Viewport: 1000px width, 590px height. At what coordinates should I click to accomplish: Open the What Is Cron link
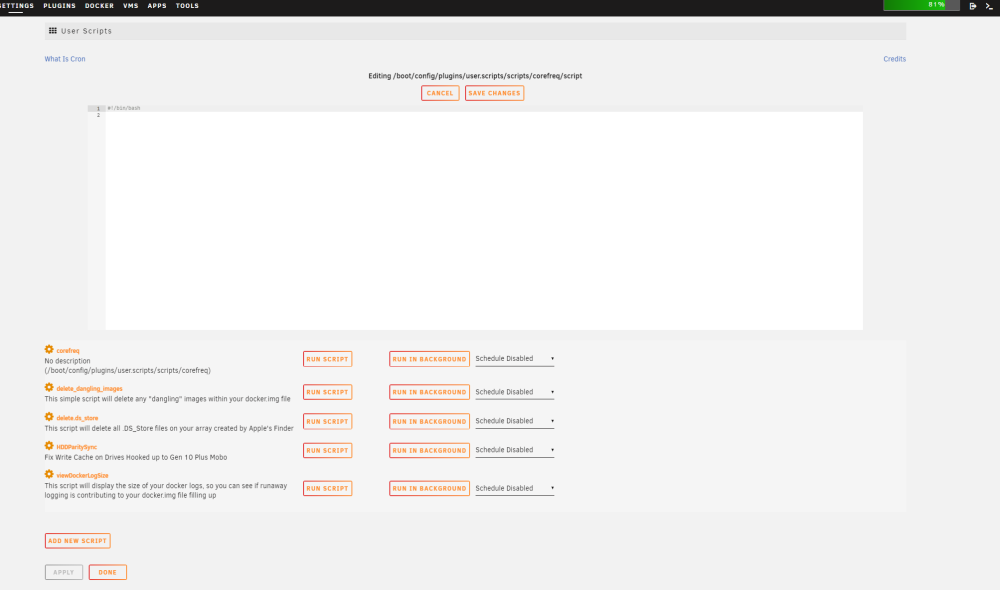pos(65,59)
